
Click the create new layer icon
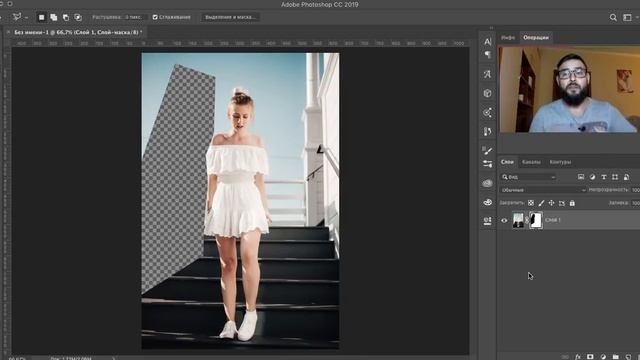coord(628,357)
